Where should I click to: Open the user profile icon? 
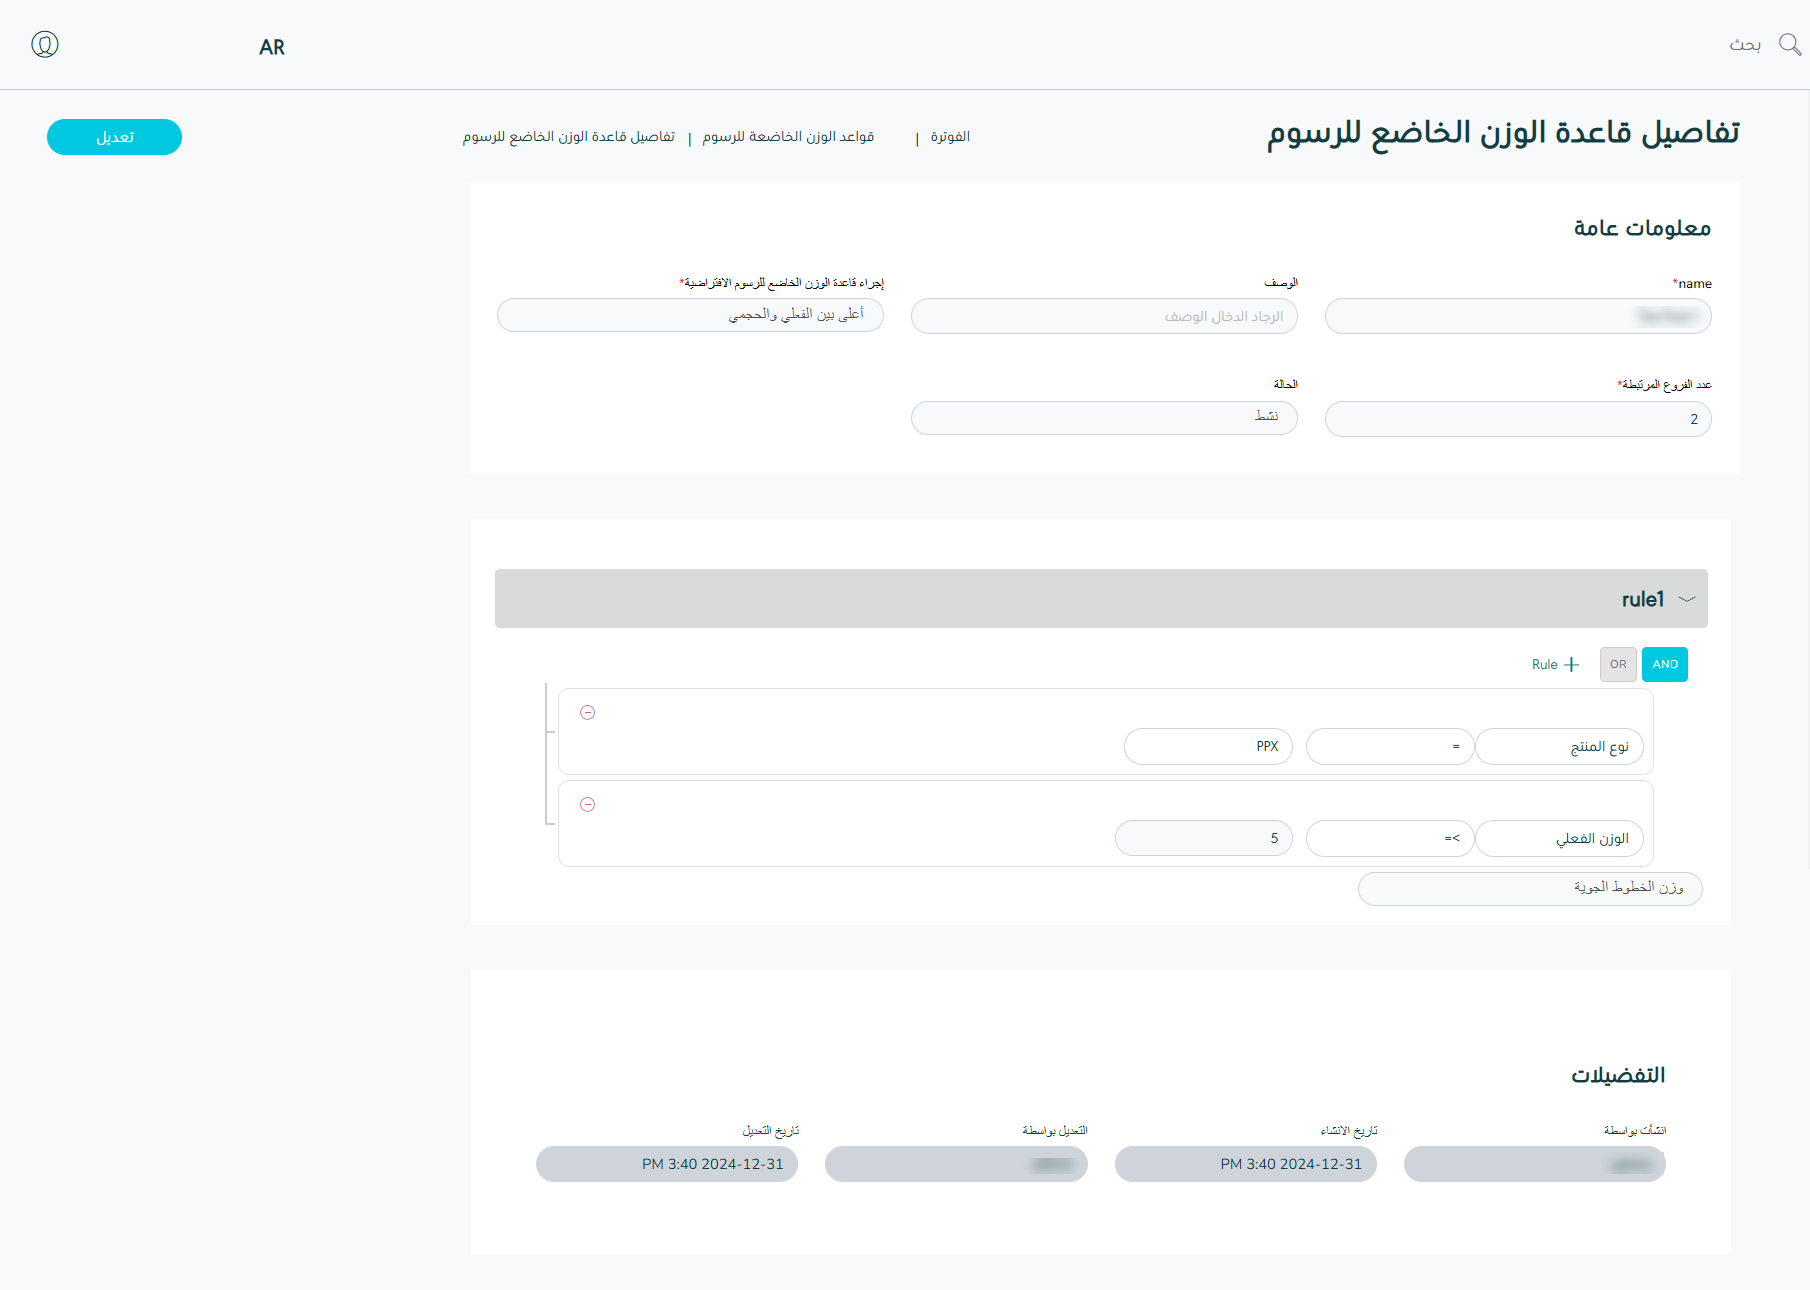(x=45, y=45)
